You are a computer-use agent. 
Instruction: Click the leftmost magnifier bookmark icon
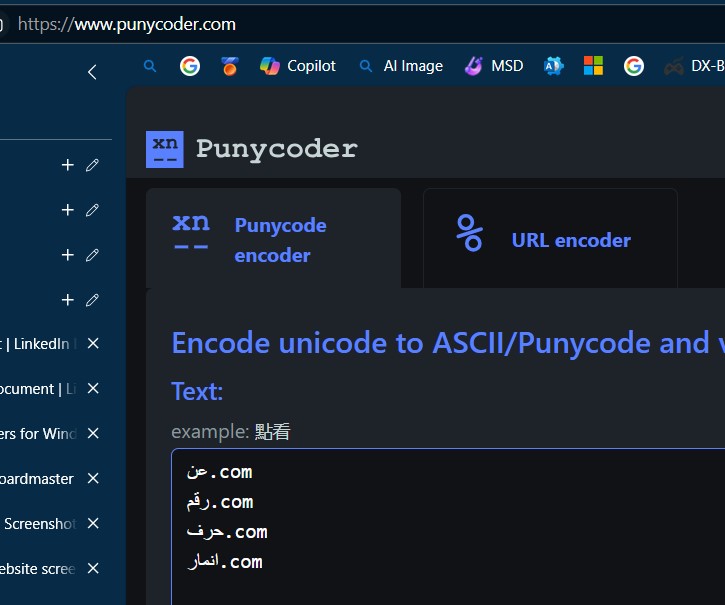[151, 66]
